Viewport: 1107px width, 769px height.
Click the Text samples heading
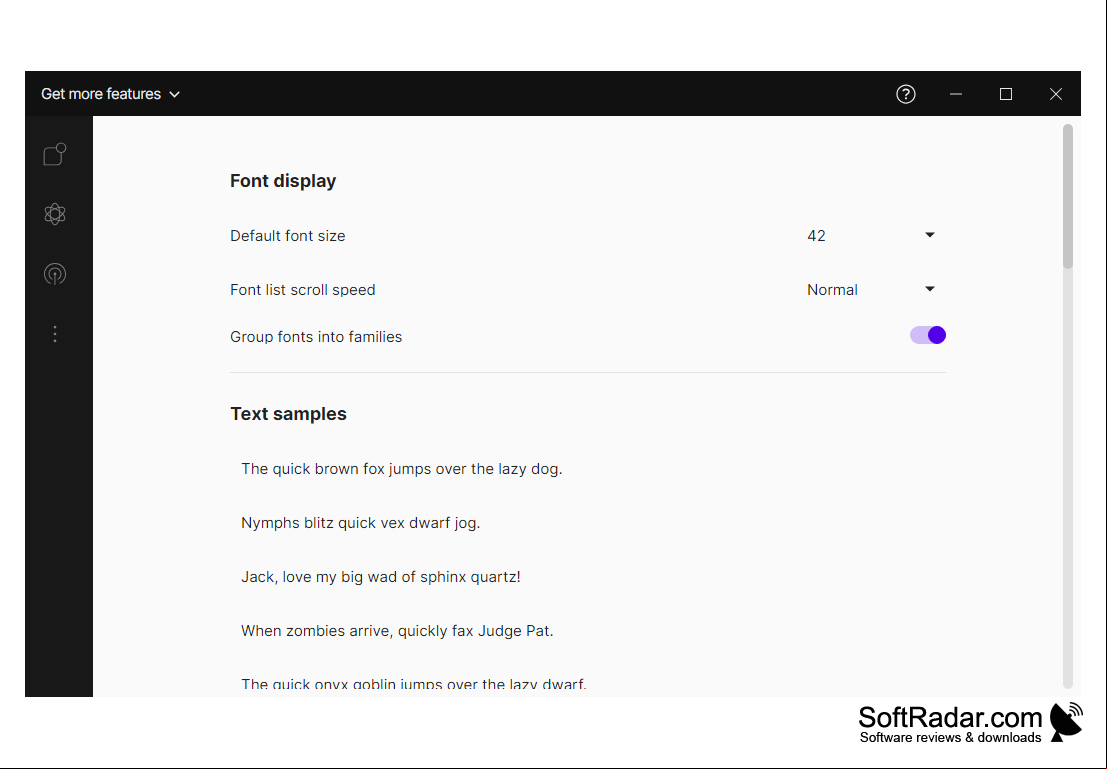click(x=288, y=414)
